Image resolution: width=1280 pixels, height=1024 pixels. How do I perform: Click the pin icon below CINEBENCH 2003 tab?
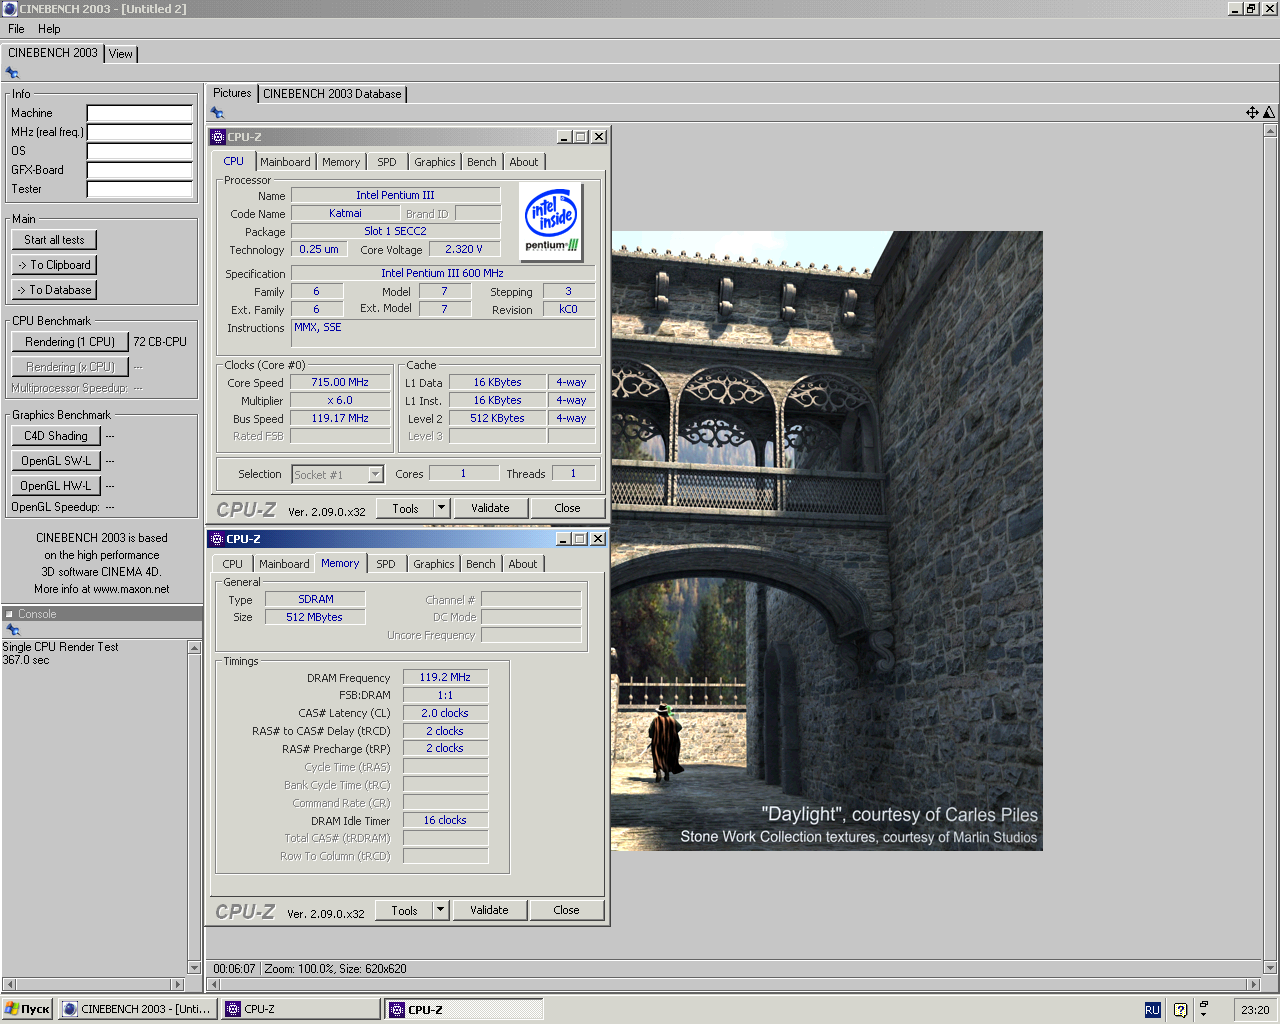click(x=12, y=73)
